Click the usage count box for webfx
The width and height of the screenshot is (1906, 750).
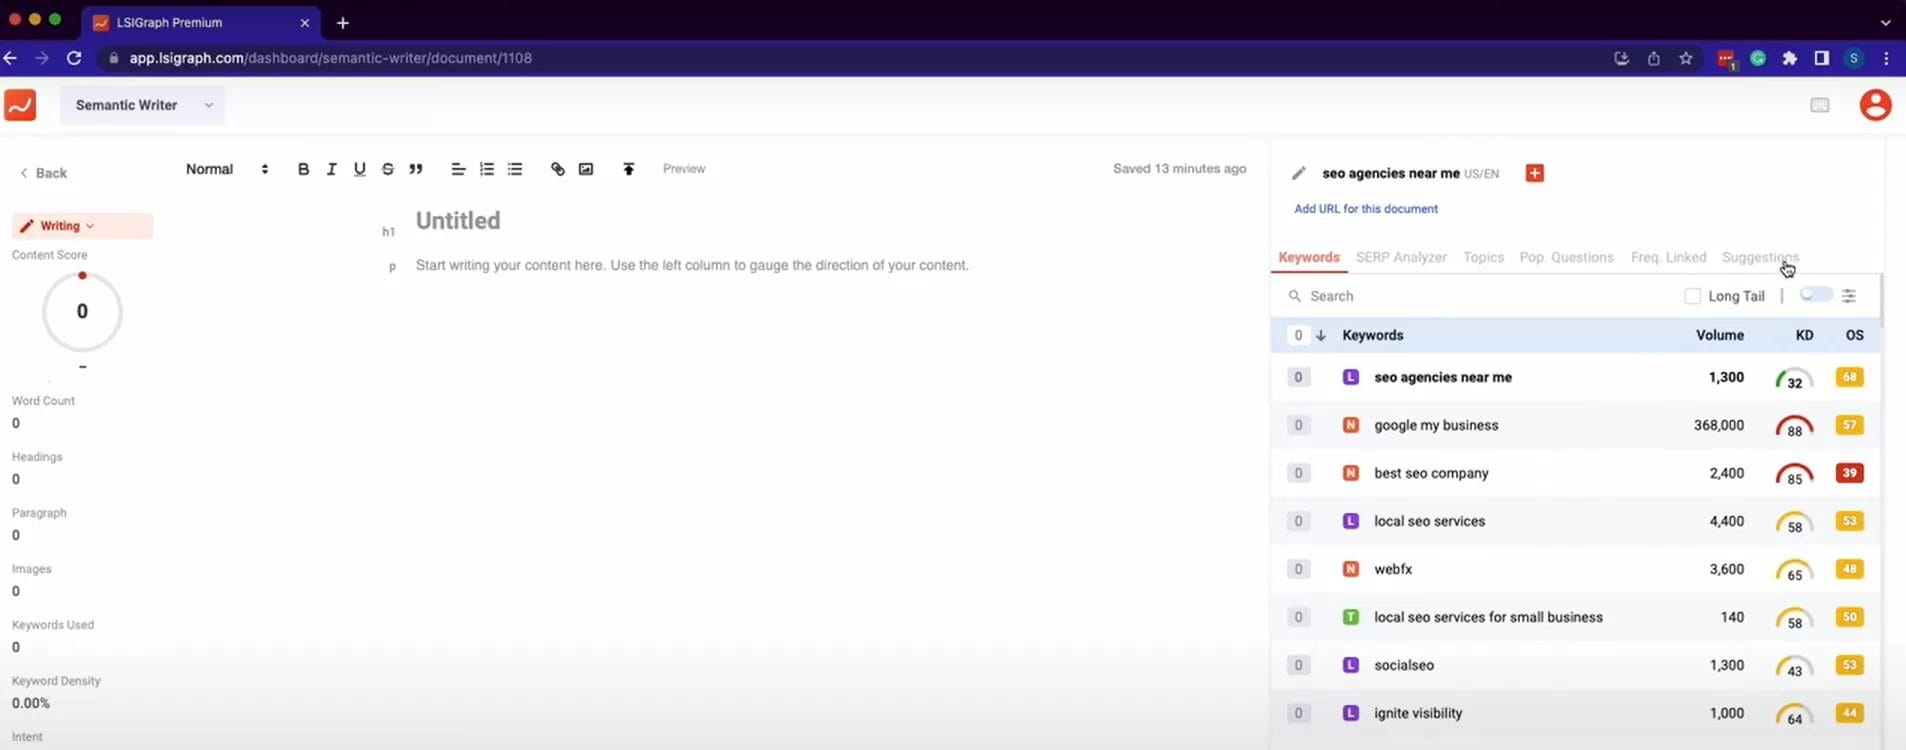(x=1298, y=569)
